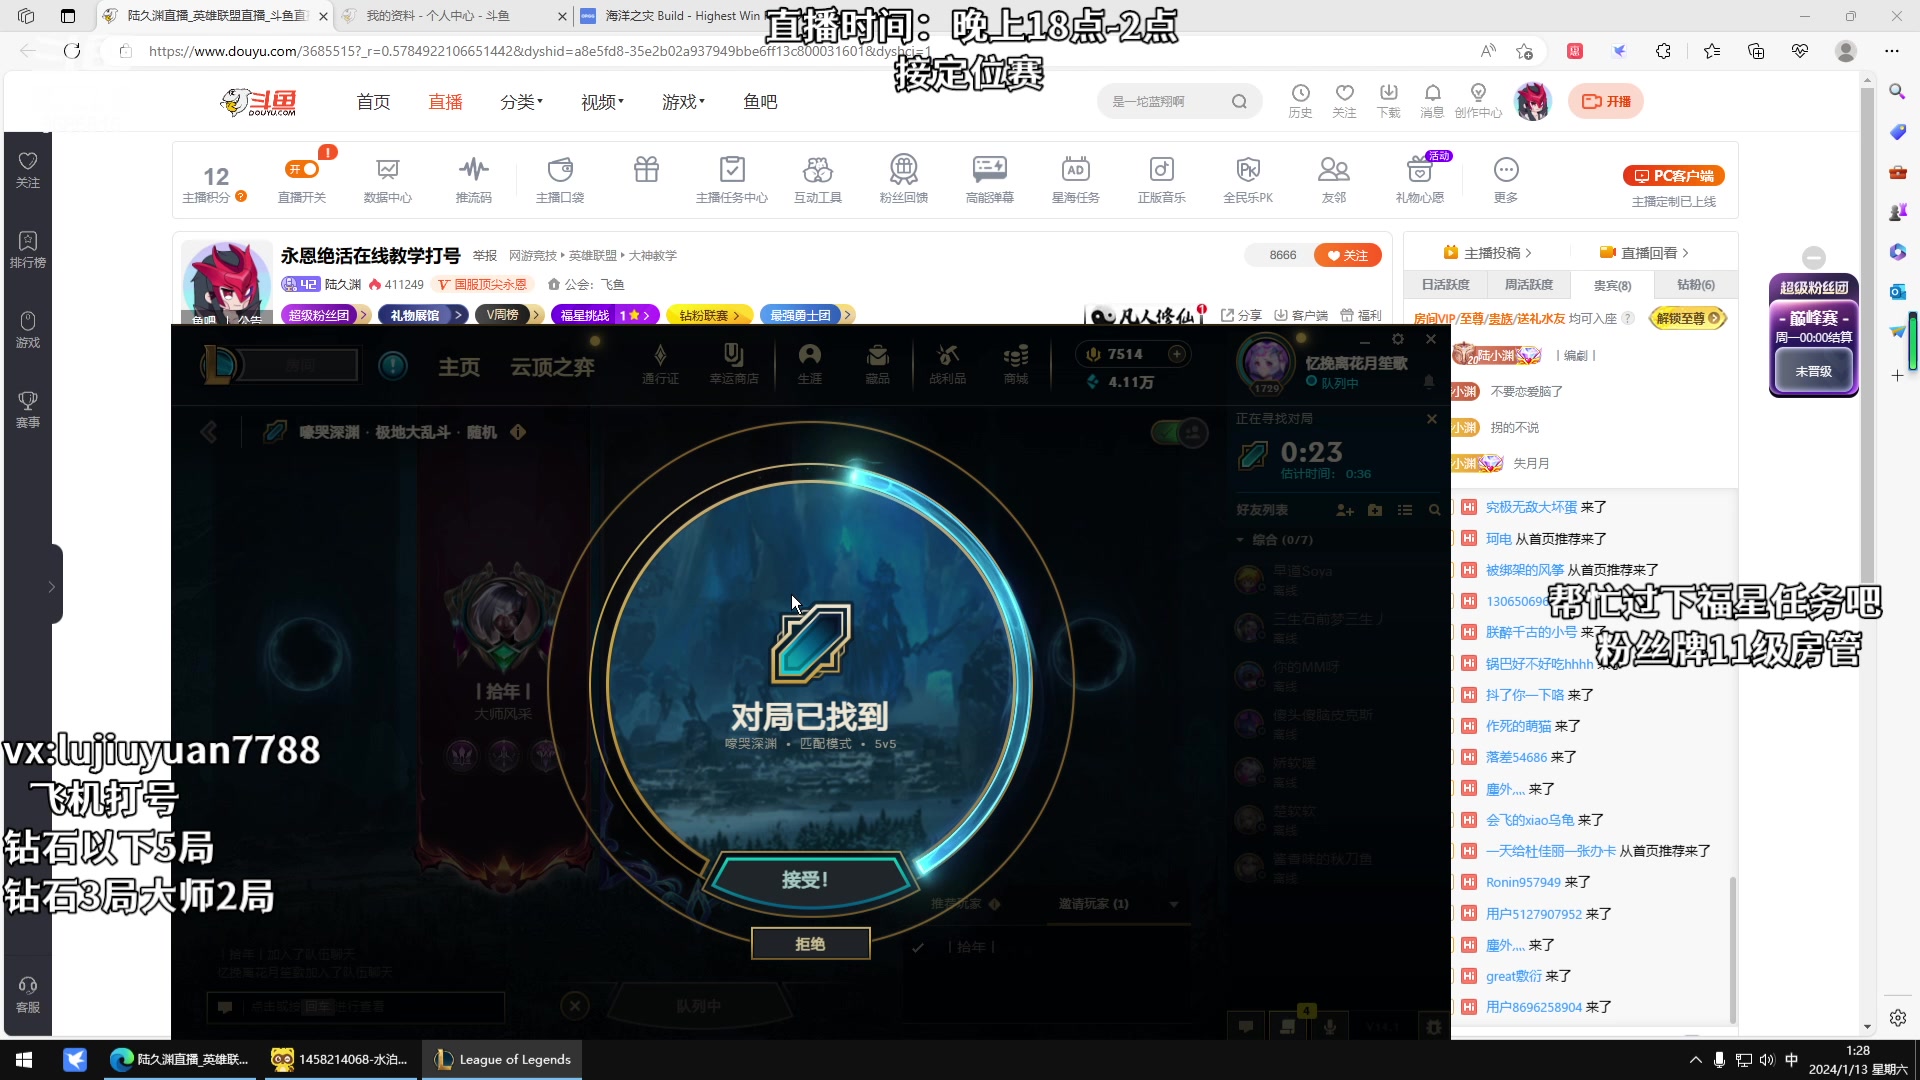
Task: Open 超级粉丝团 badge arrow
Action: (x=364, y=315)
